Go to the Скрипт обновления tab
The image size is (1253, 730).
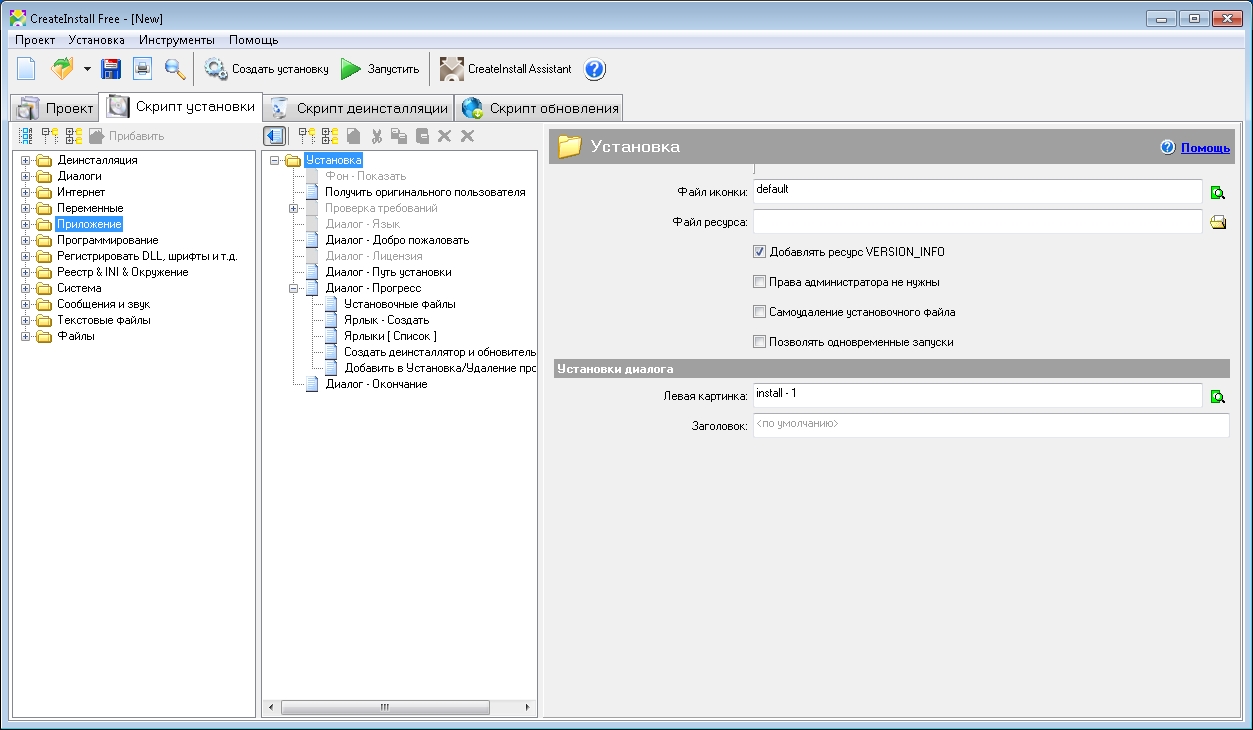click(540, 108)
